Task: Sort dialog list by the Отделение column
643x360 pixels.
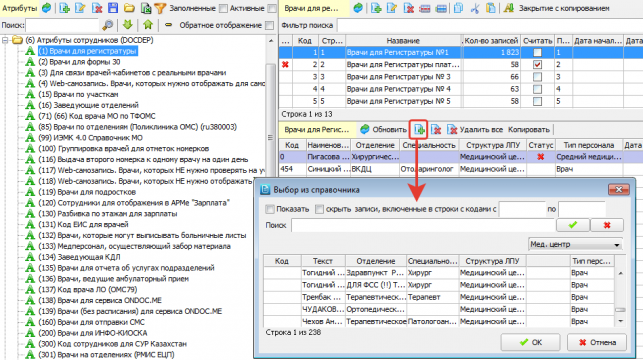Action: pyautogui.click(x=376, y=261)
